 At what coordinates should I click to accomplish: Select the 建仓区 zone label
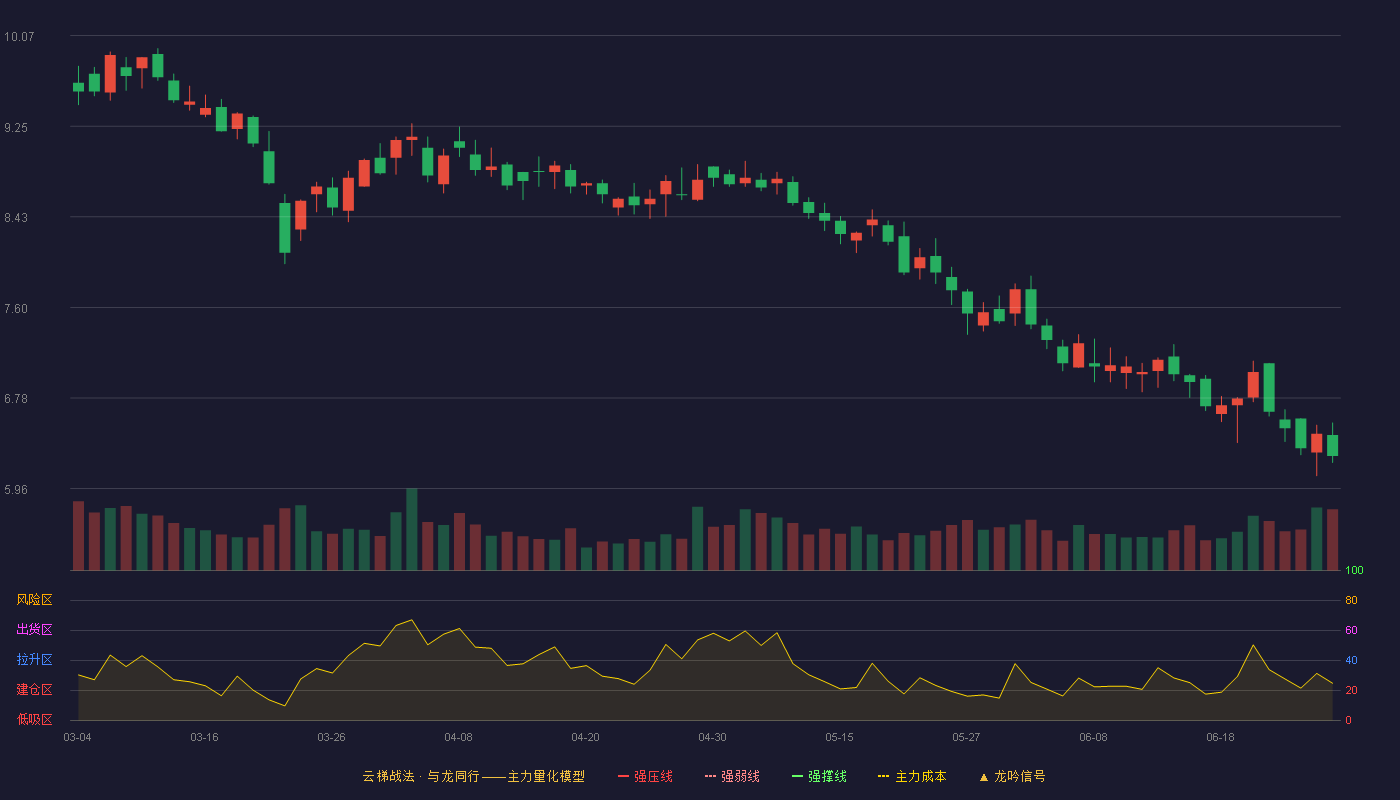point(35,690)
